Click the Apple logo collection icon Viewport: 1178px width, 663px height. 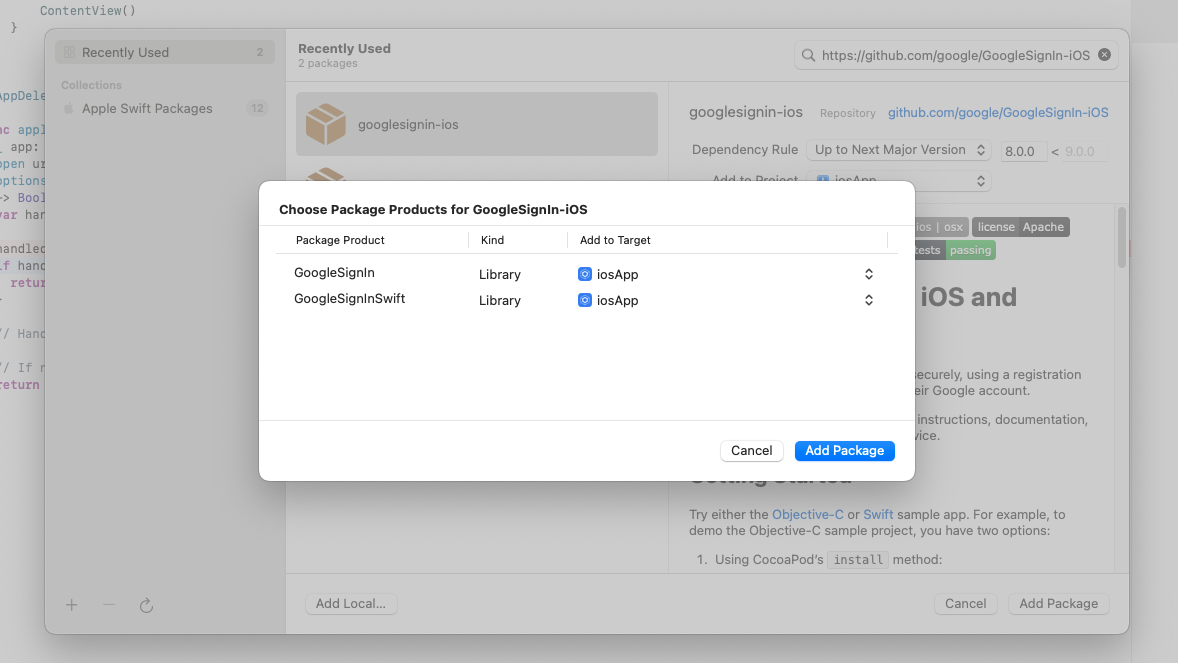[x=68, y=108]
